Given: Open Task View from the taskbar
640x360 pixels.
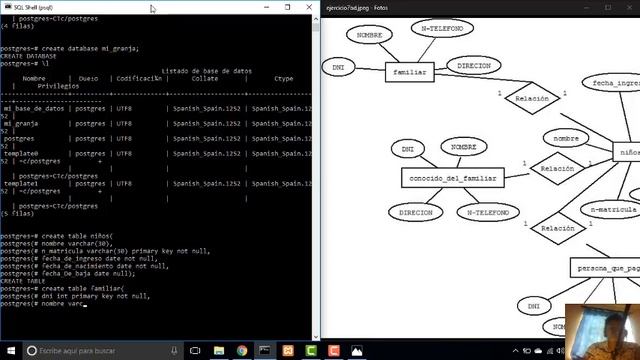Looking at the screenshot, I should (x=195, y=351).
